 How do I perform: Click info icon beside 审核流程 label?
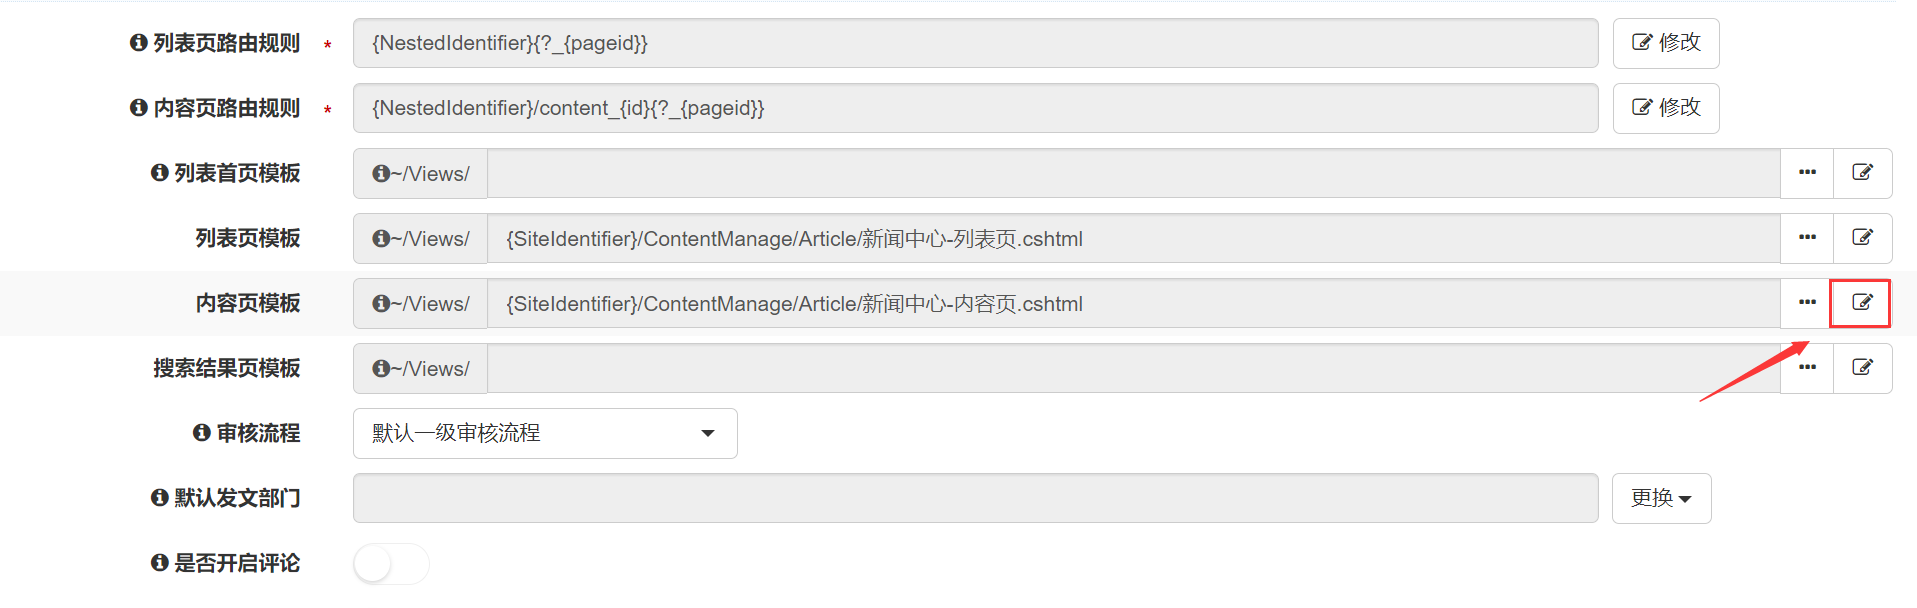click(x=201, y=433)
